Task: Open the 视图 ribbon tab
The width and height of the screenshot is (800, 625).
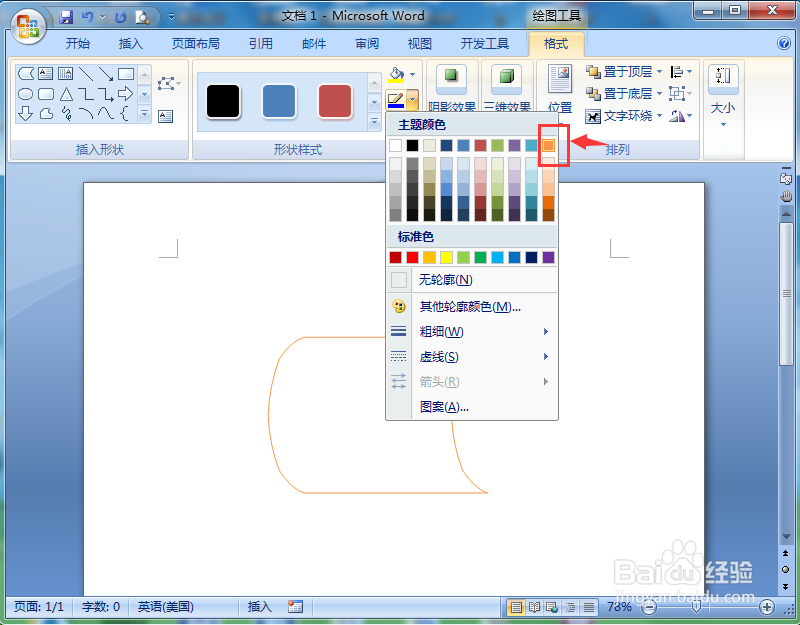Action: pos(419,44)
